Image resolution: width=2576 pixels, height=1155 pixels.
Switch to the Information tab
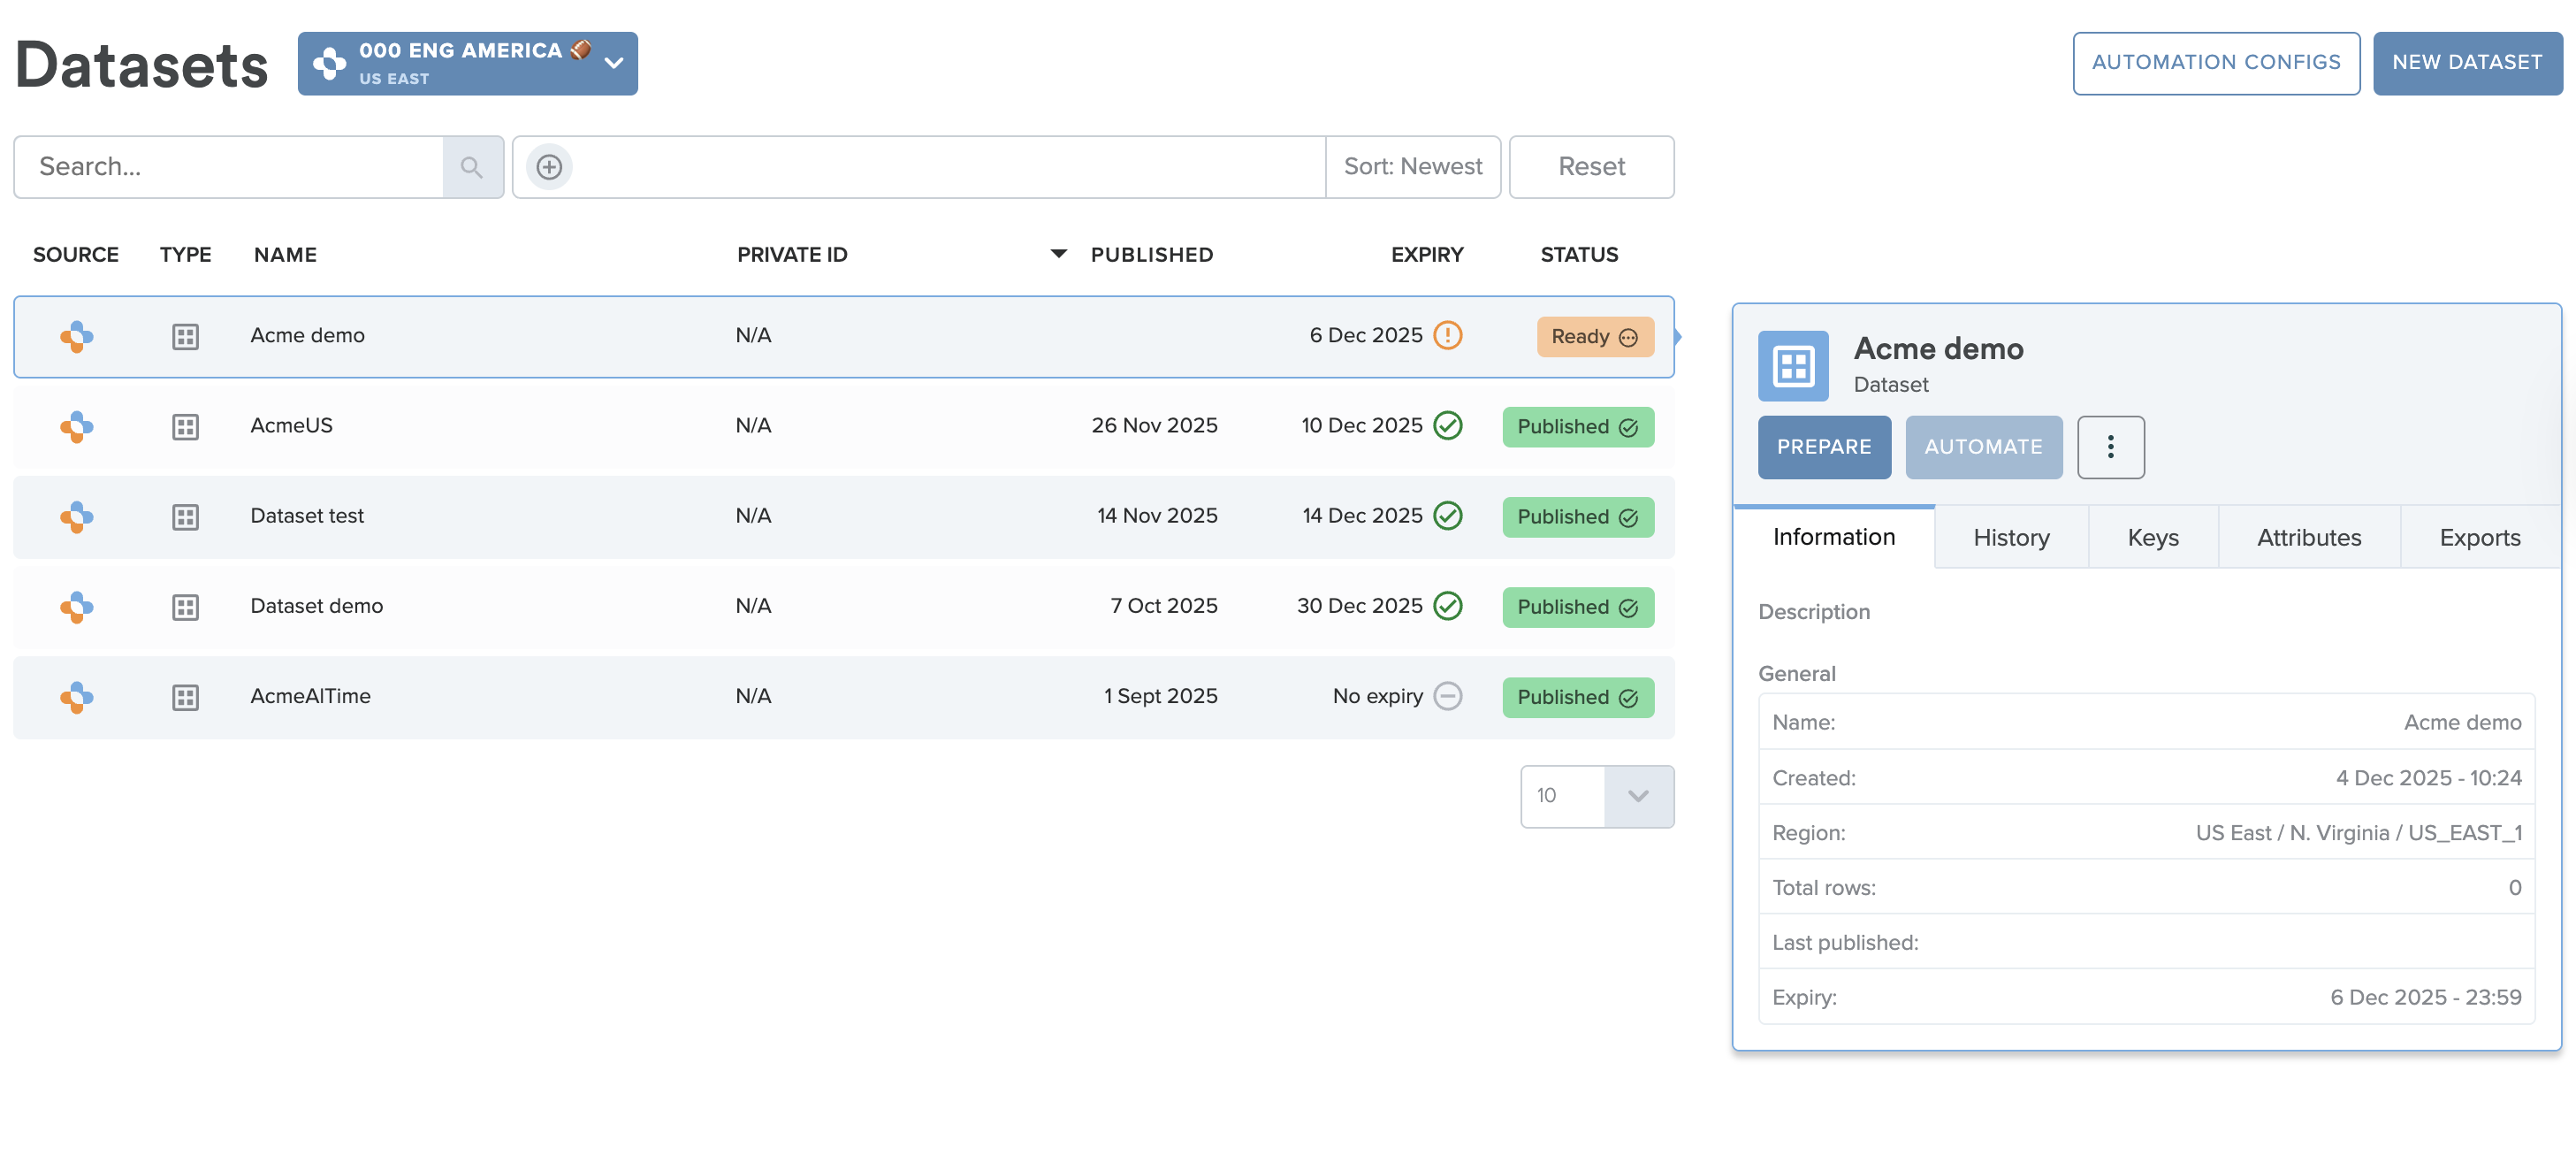pos(1833,537)
